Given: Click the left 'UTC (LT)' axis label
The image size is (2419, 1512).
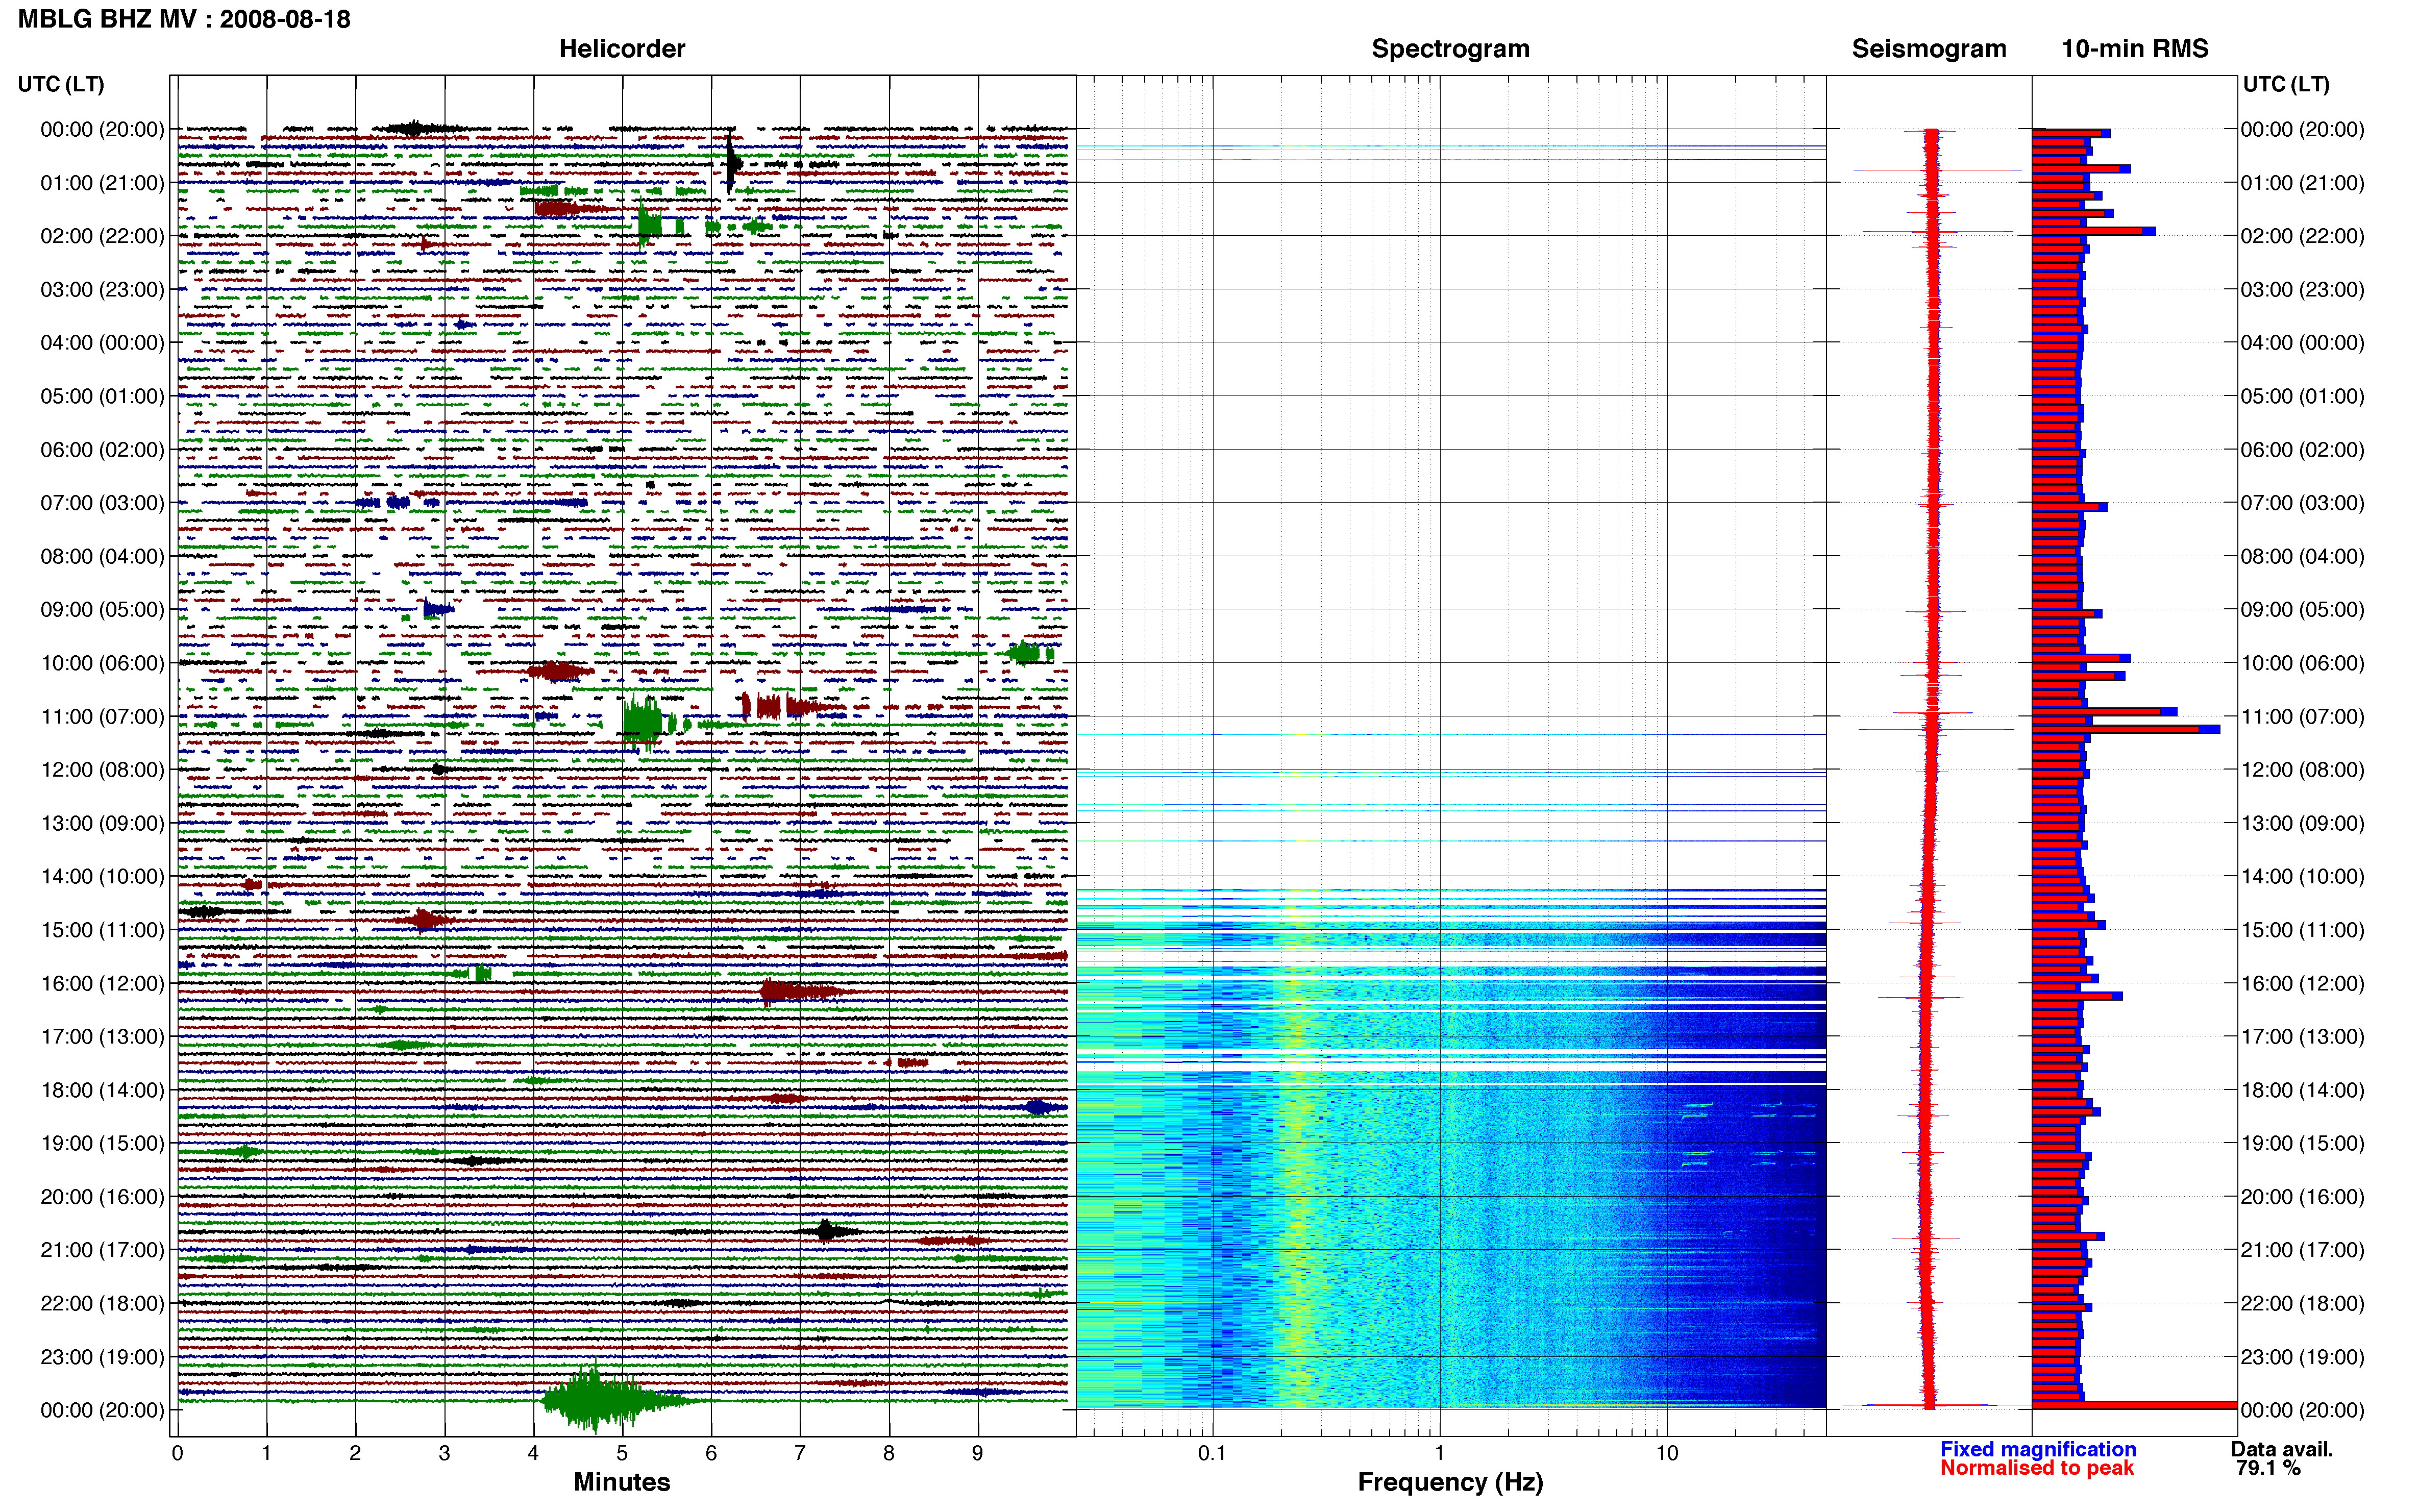Looking at the screenshot, I should [x=61, y=84].
